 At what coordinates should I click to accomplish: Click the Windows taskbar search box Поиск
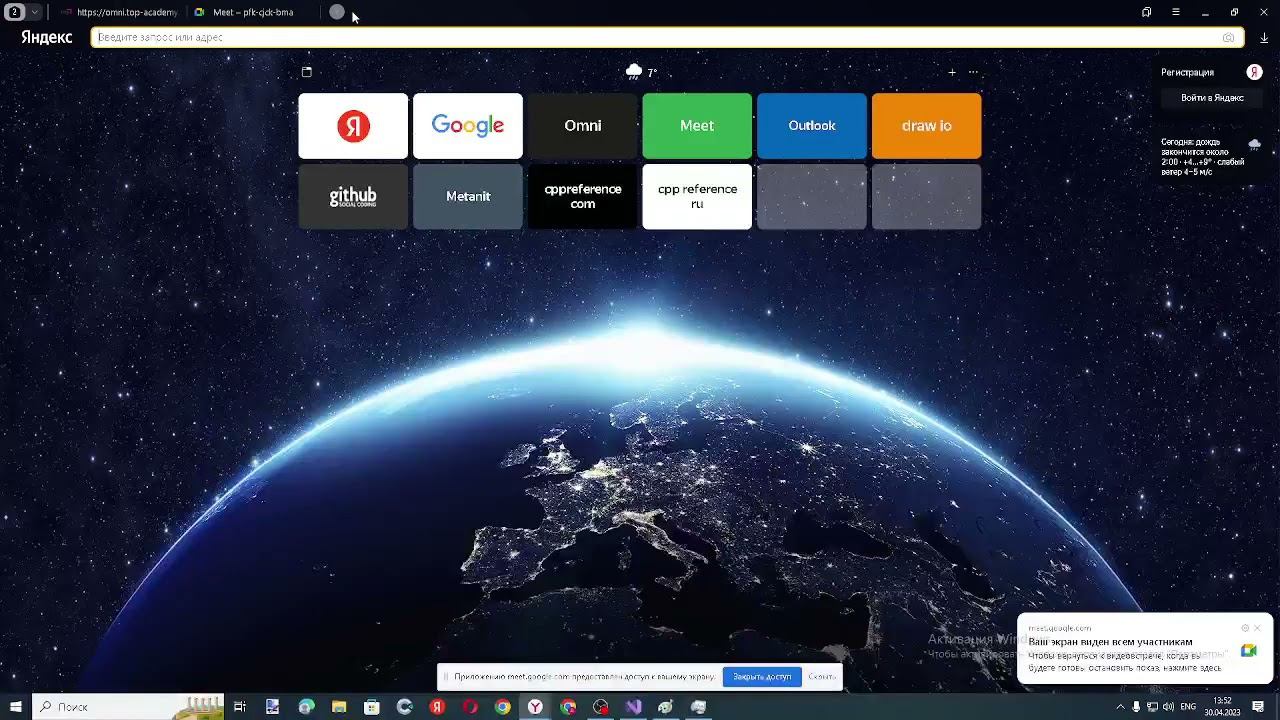tap(128, 707)
